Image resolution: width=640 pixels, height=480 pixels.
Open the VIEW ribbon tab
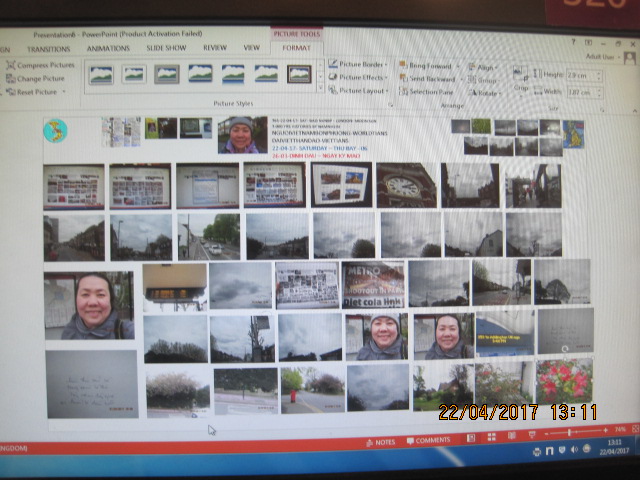click(251, 48)
